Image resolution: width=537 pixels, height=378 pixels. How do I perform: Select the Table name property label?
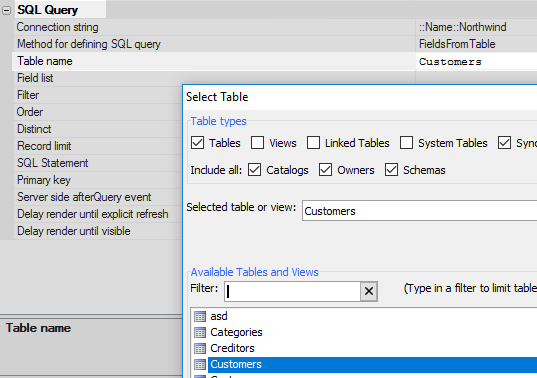coord(45,61)
